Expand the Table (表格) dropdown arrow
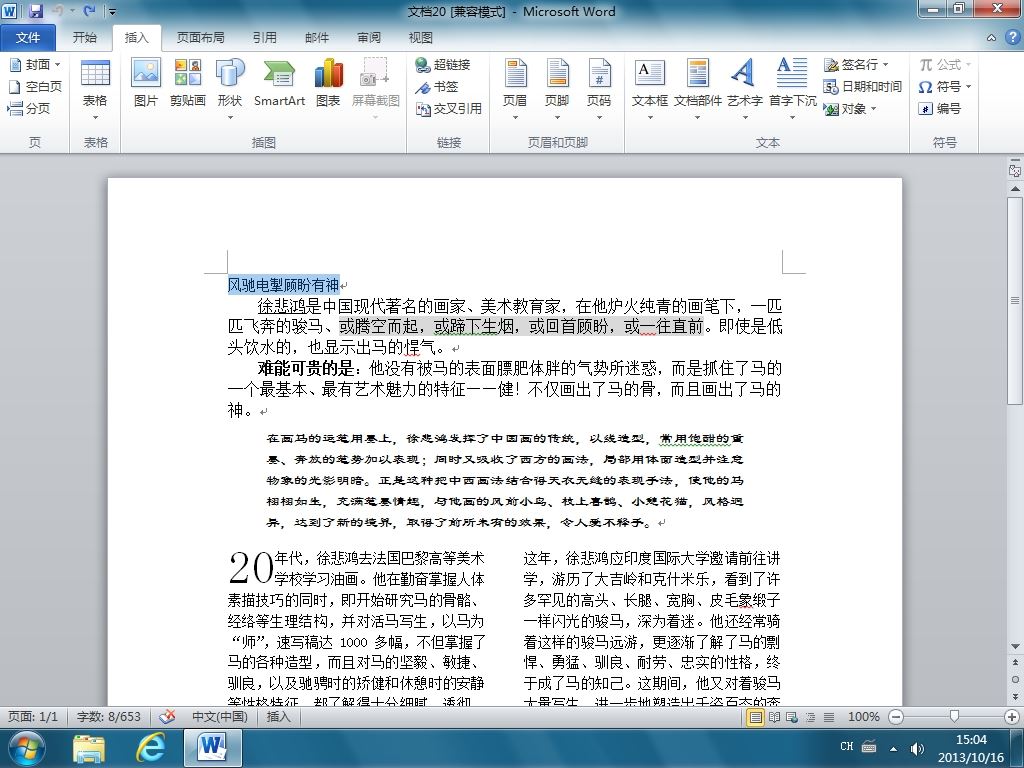The height and width of the screenshot is (768, 1024). 95,118
